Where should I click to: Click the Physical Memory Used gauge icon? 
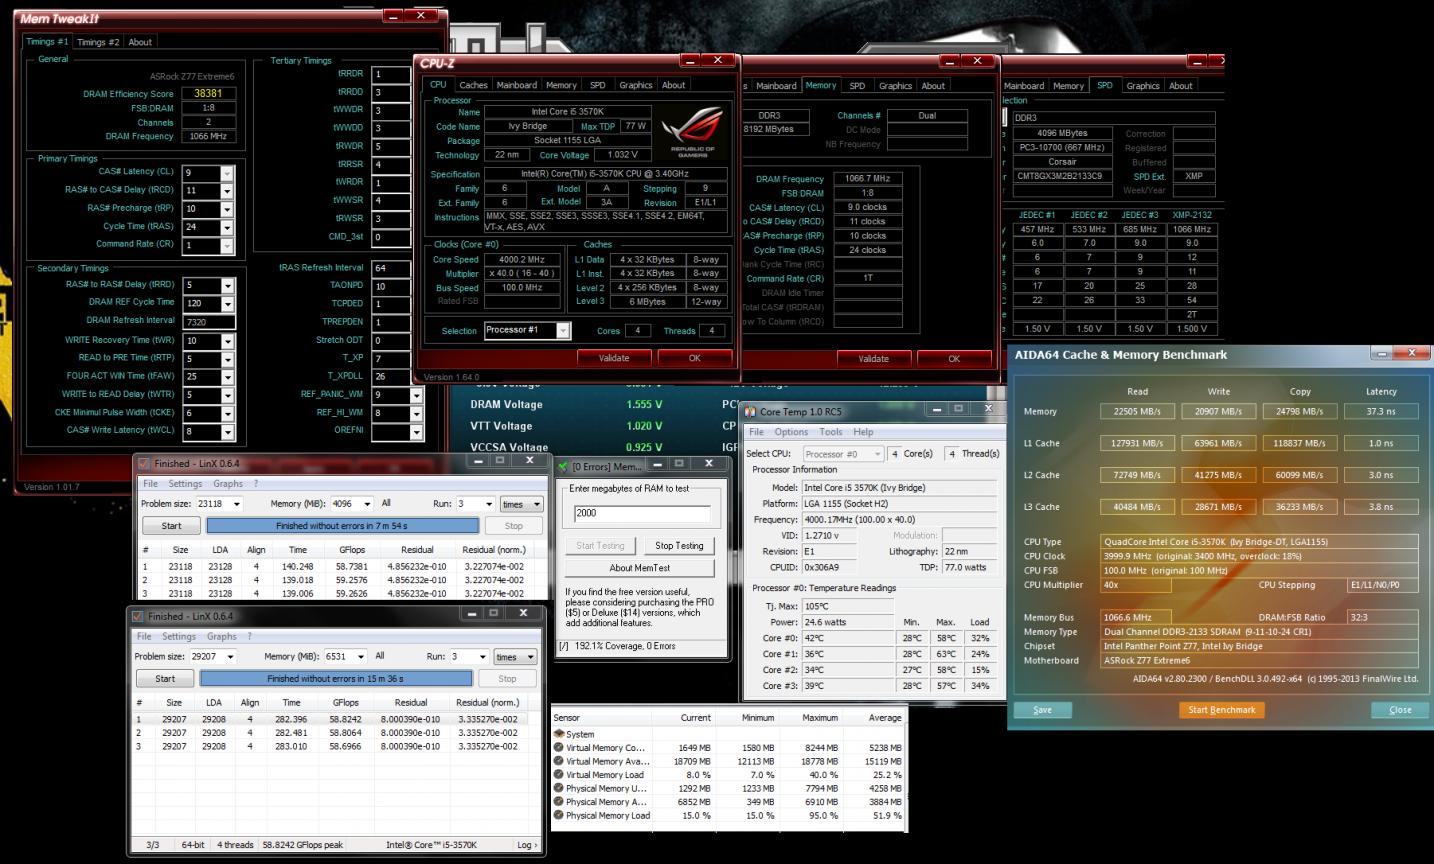(x=559, y=788)
